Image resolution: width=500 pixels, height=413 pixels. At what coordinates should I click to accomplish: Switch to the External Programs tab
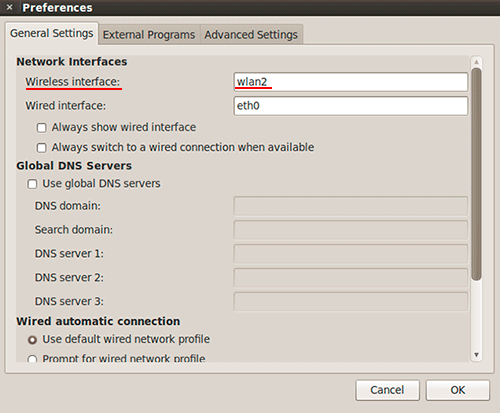click(x=149, y=35)
